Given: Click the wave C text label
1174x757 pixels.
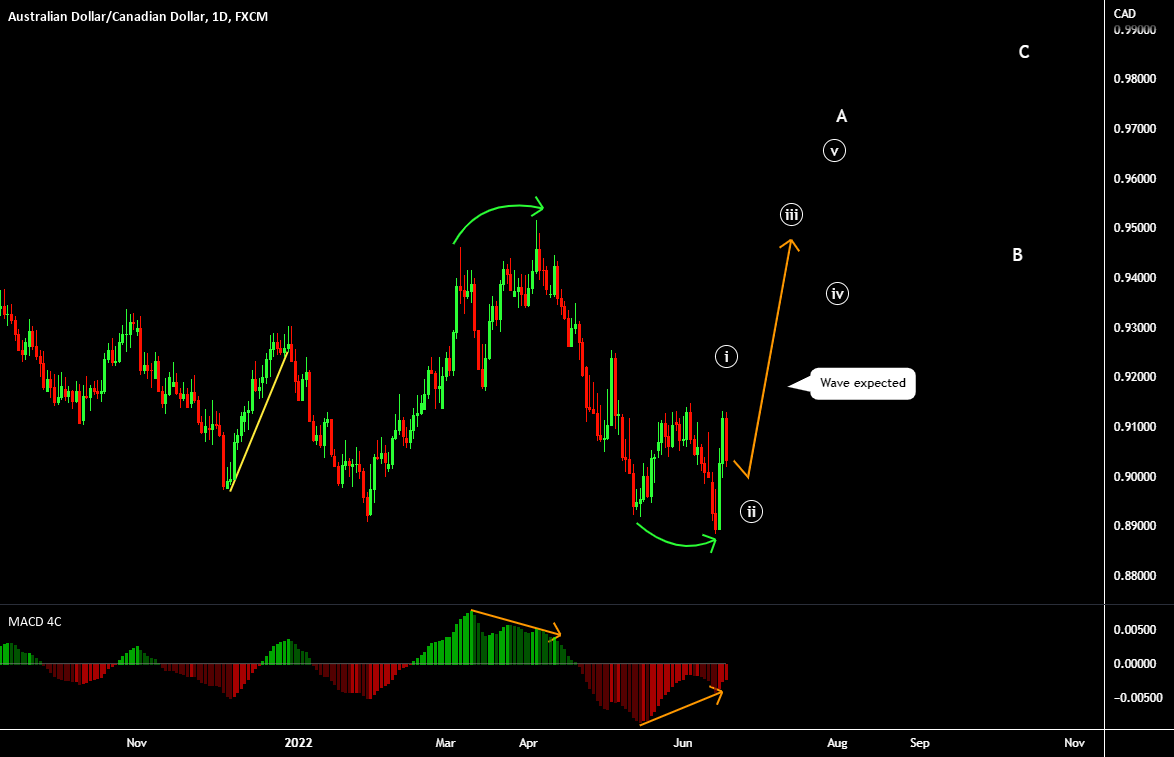Looking at the screenshot, I should pos(1024,52).
